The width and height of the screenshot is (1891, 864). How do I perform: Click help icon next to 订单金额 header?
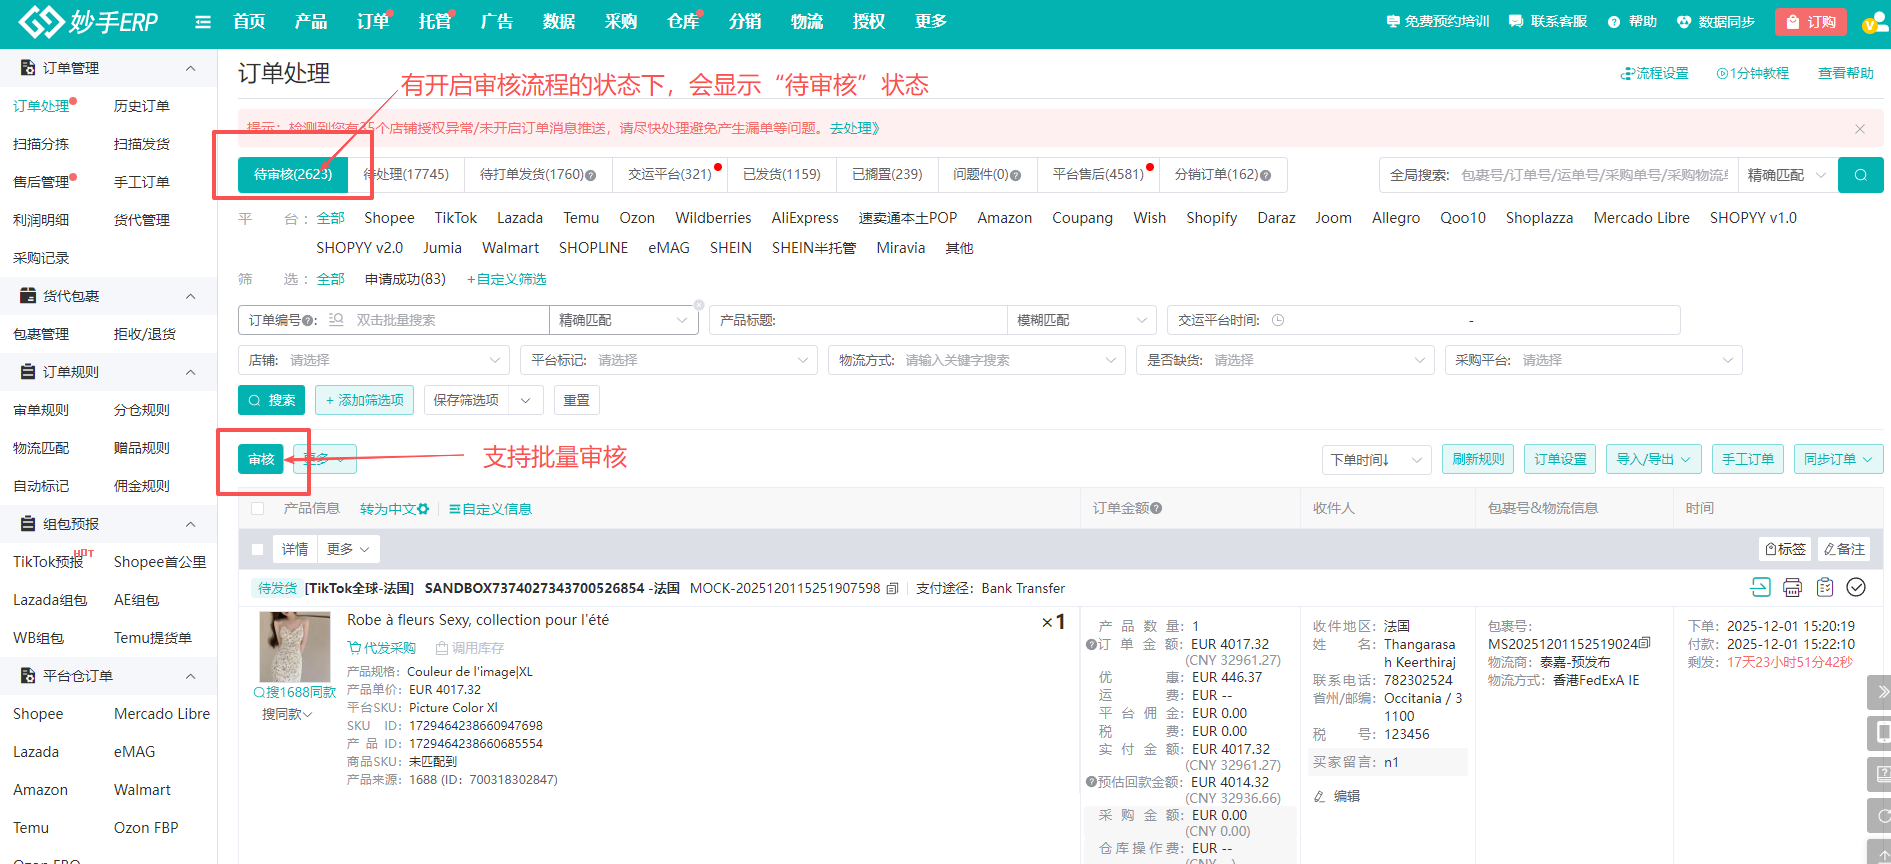(1156, 508)
